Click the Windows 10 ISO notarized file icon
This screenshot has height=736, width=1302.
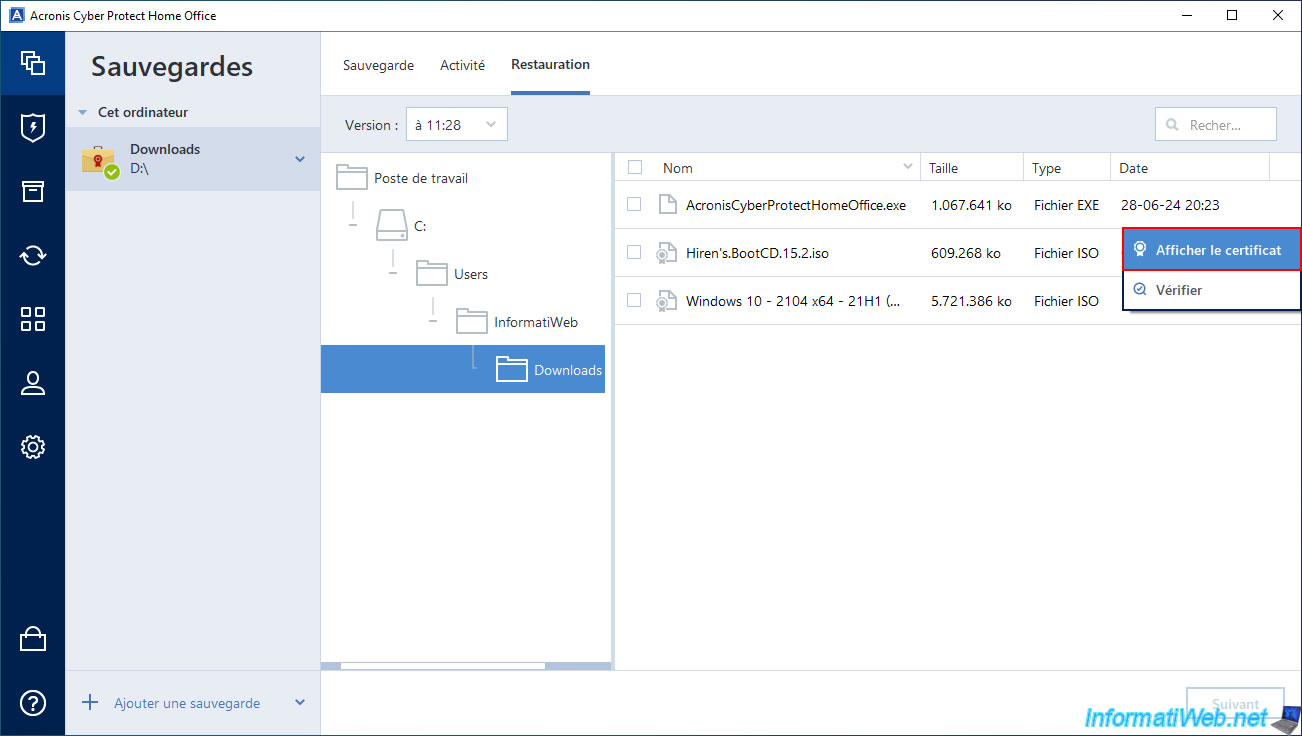click(x=666, y=301)
